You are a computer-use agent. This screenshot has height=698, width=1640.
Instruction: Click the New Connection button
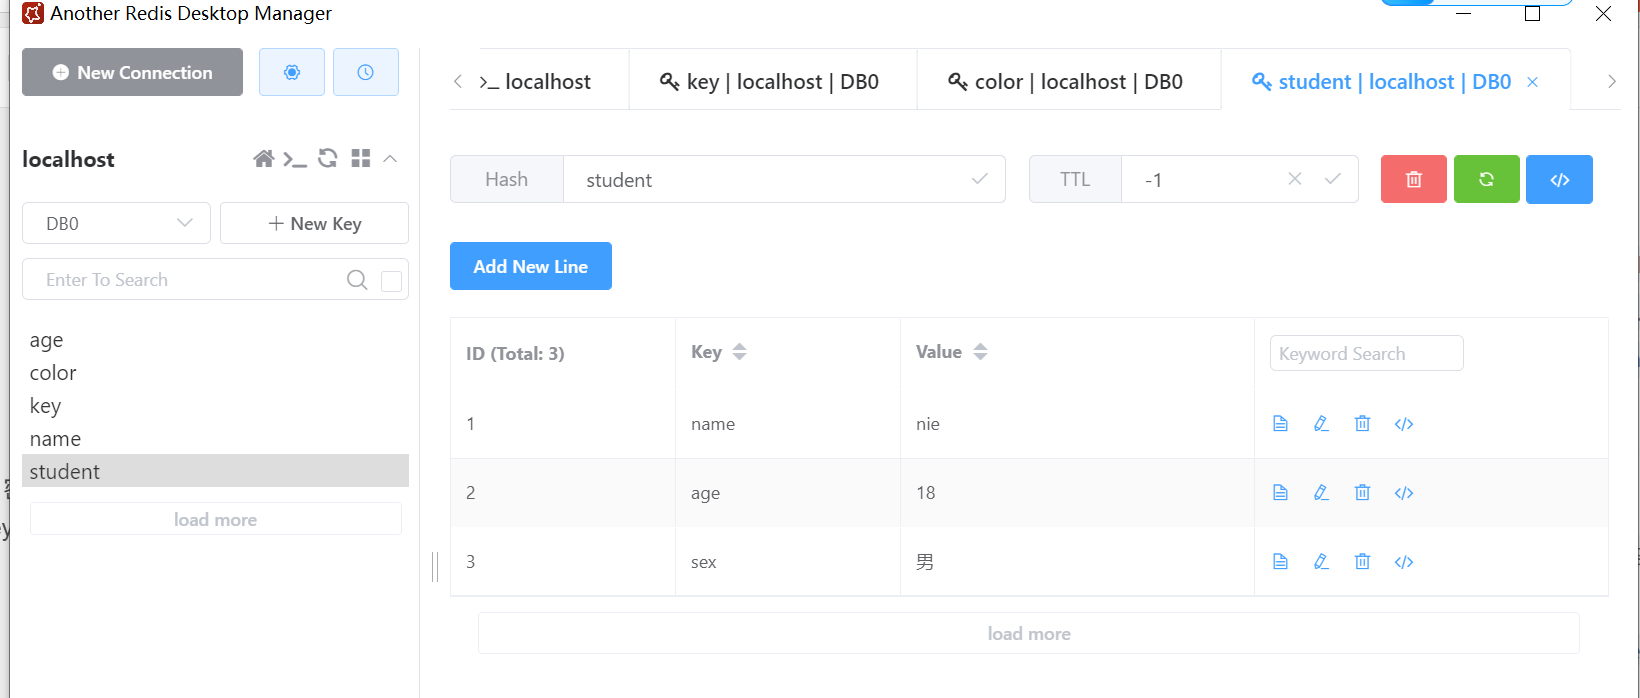point(132,72)
